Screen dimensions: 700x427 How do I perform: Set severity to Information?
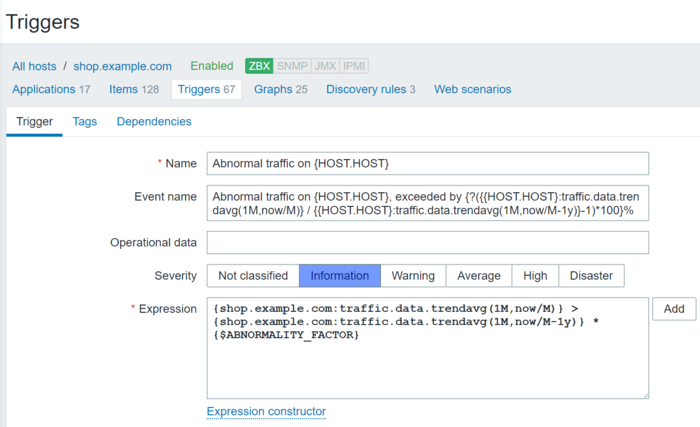340,275
